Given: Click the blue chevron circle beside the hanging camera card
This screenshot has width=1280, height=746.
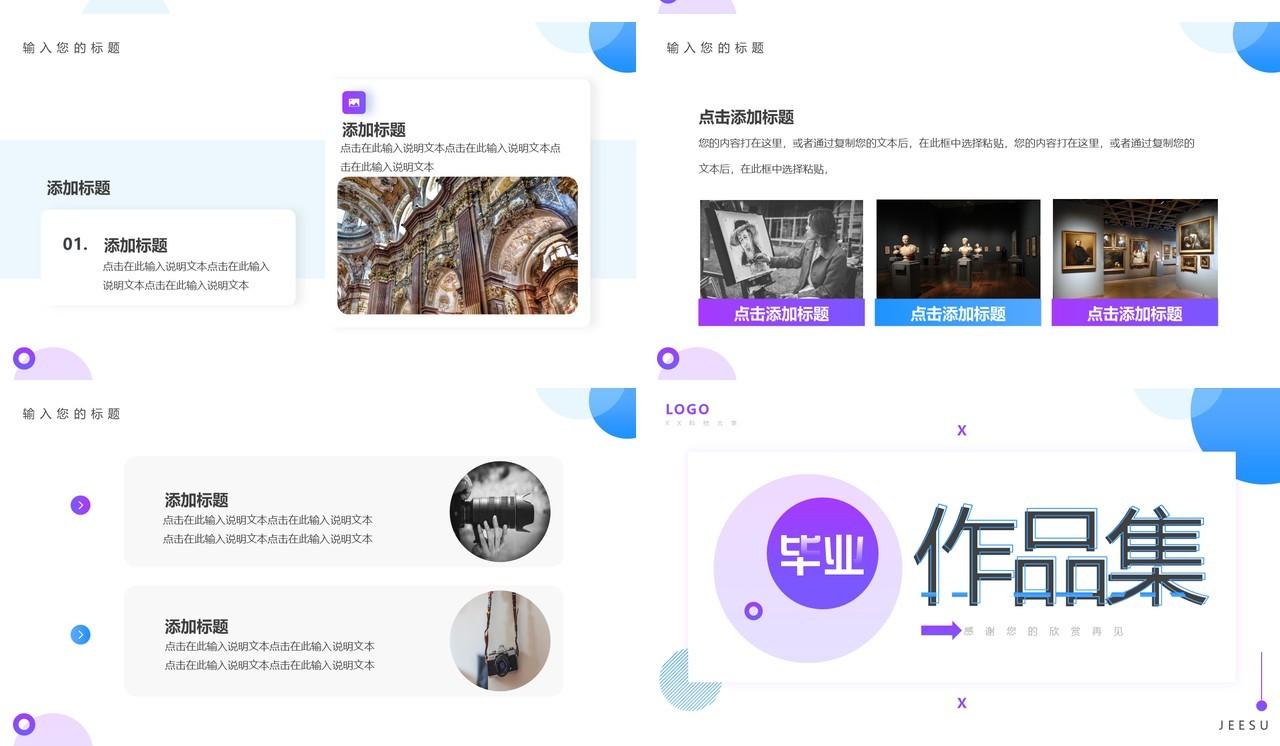Looking at the screenshot, I should 81,634.
